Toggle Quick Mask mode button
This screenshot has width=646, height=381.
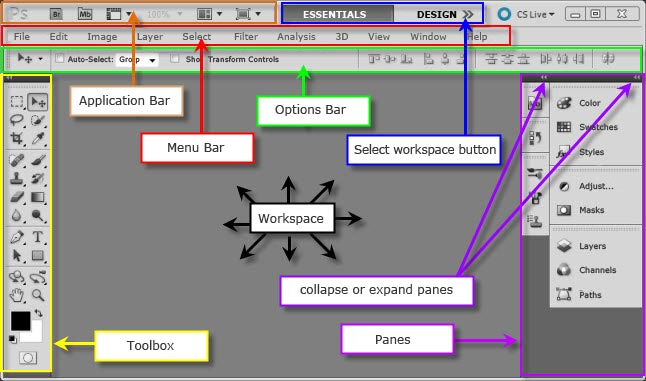[x=28, y=358]
